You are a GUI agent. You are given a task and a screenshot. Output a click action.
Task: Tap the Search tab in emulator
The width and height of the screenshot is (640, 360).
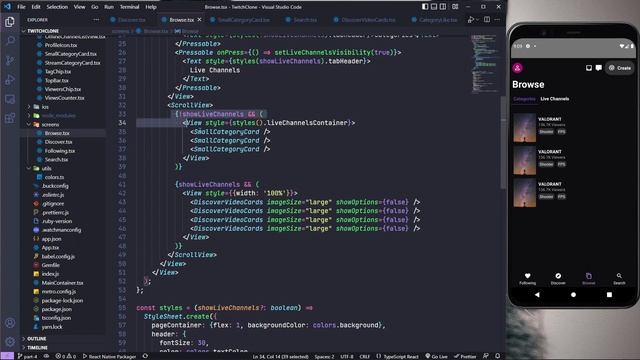coord(619,279)
